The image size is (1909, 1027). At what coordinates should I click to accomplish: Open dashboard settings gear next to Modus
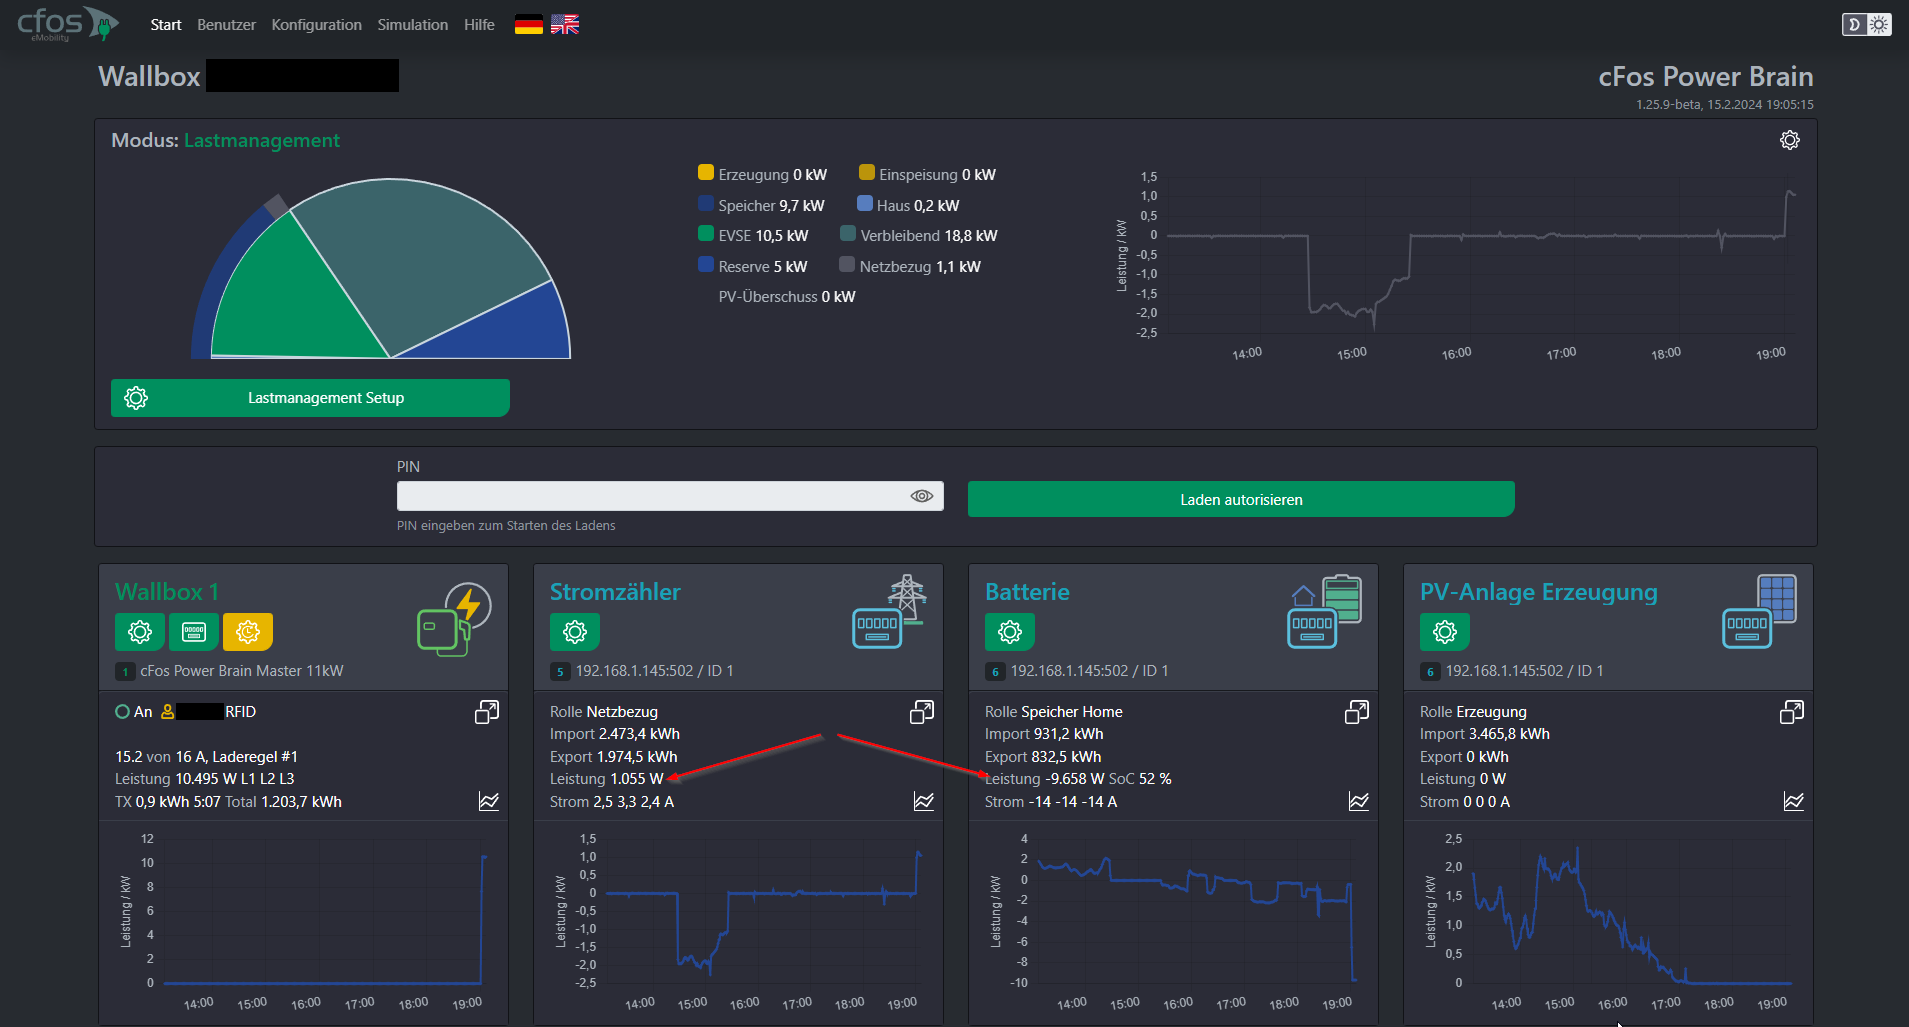click(x=1790, y=140)
